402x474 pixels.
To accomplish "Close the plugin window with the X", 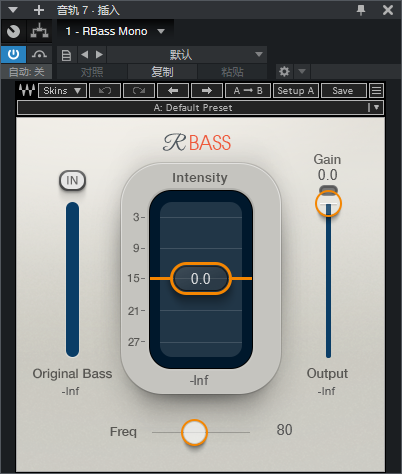I will pyautogui.click(x=388, y=10).
